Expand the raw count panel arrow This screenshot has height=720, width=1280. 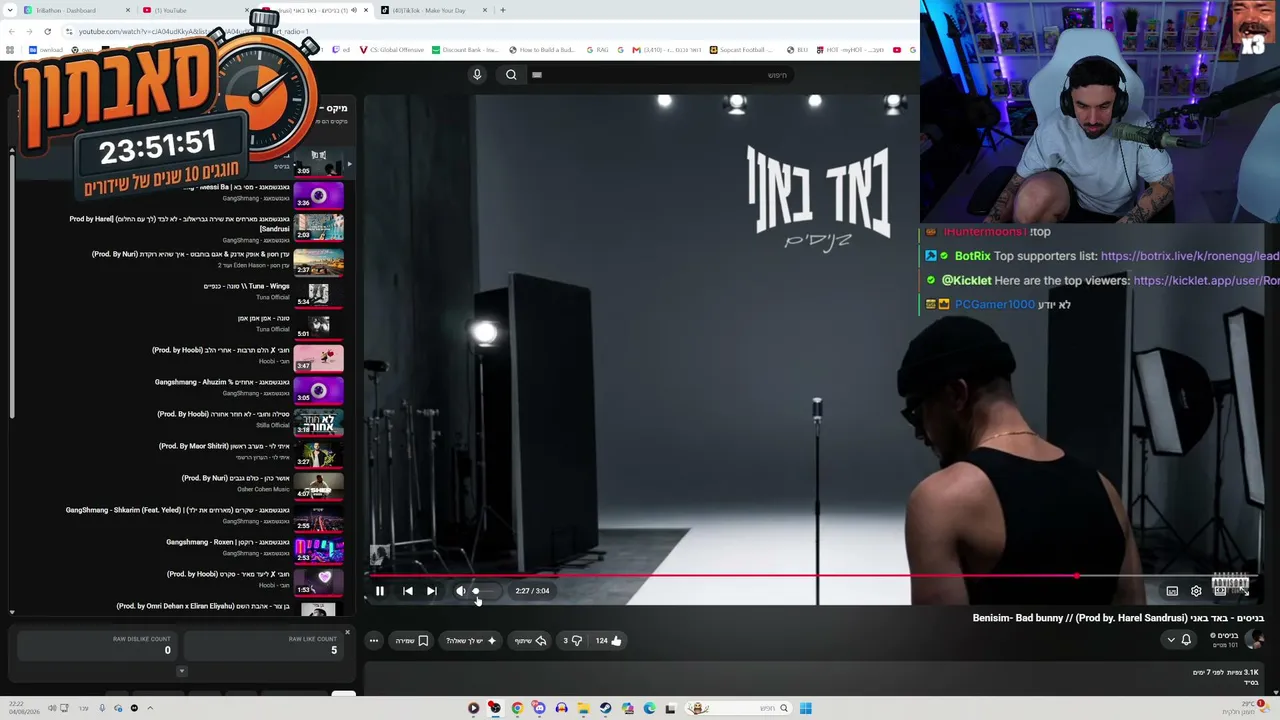tap(181, 671)
